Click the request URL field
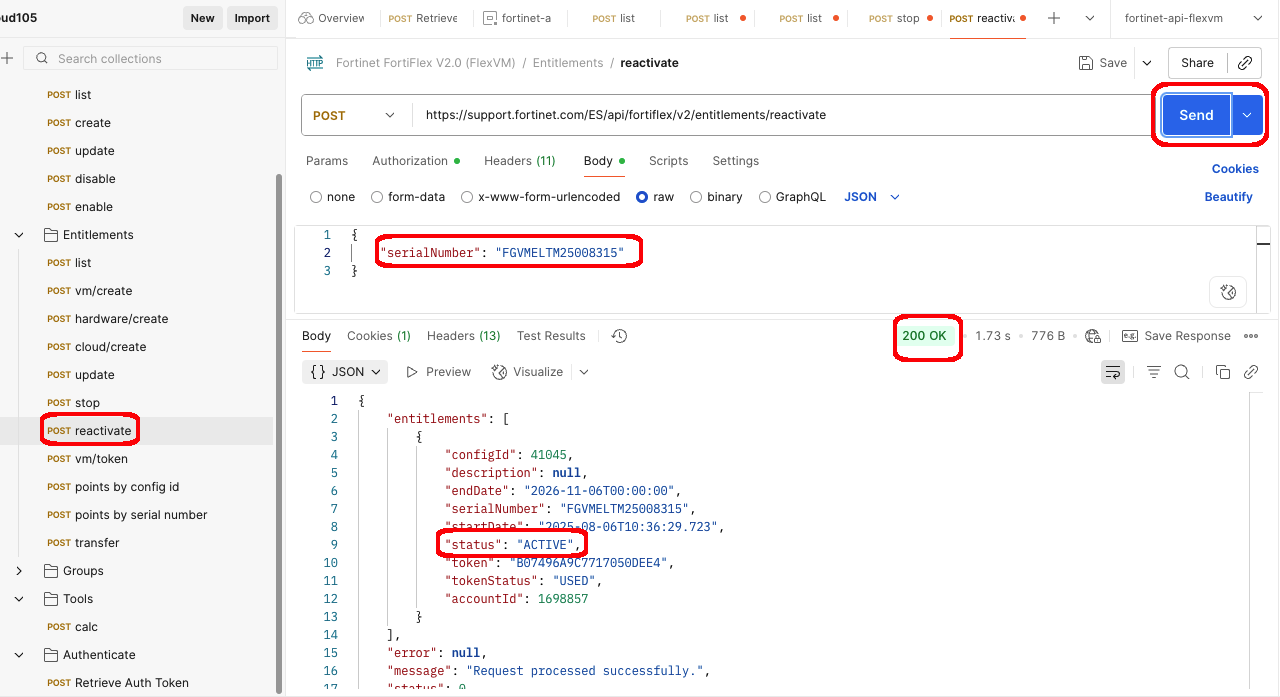The width and height of the screenshot is (1280, 697). pos(782,115)
